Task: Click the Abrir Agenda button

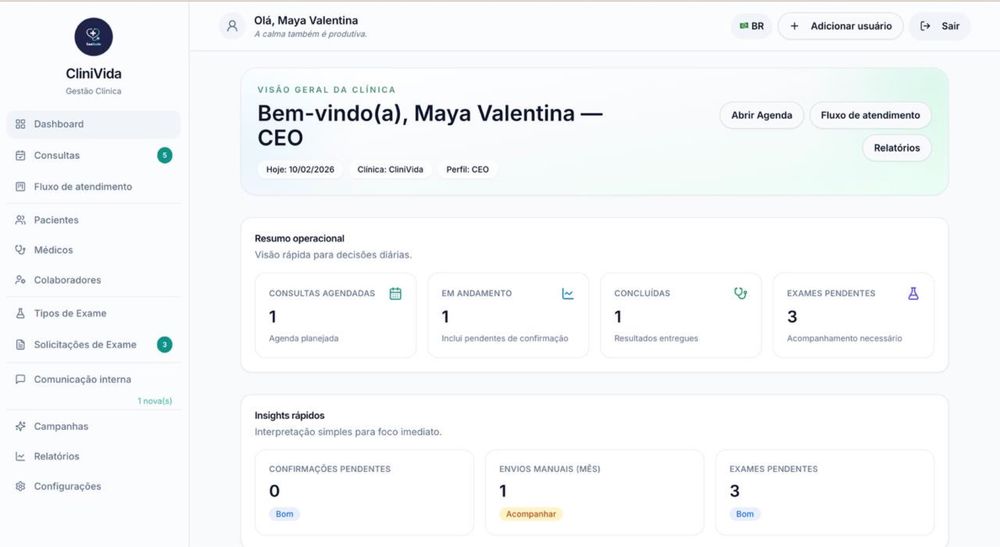Action: (x=761, y=115)
